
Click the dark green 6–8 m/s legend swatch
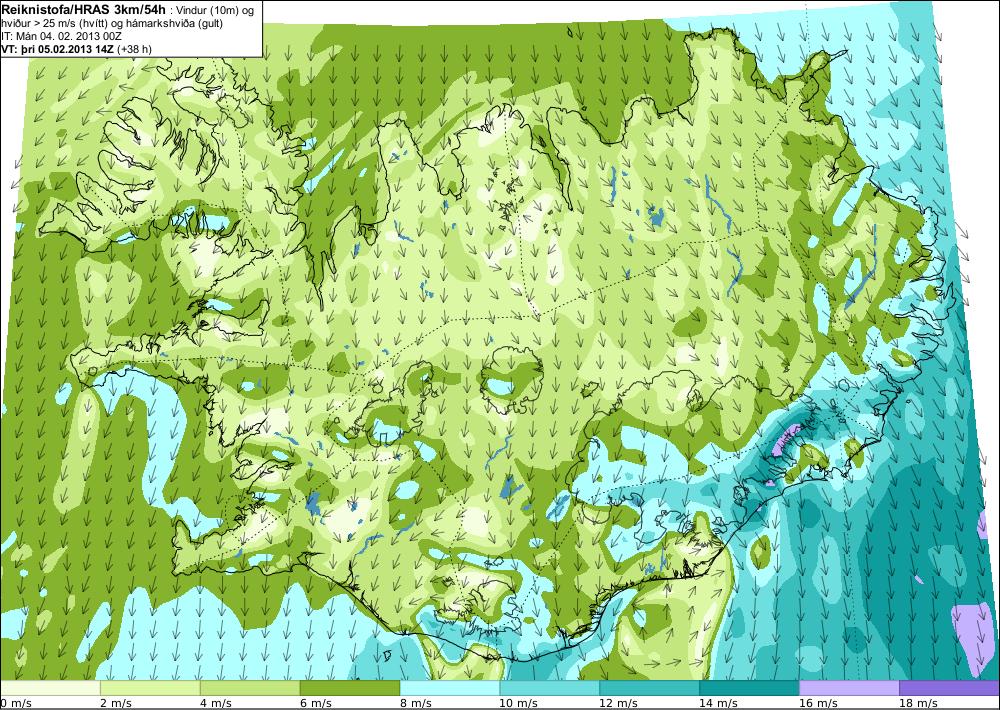tap(349, 688)
